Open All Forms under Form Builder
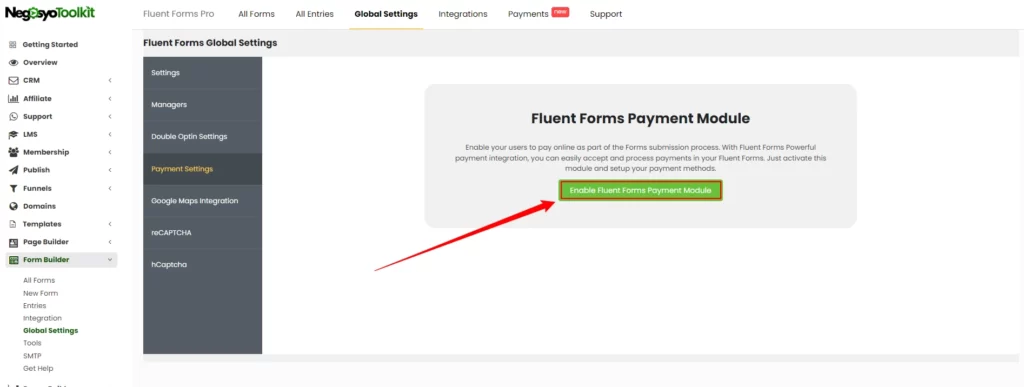 click(x=39, y=281)
